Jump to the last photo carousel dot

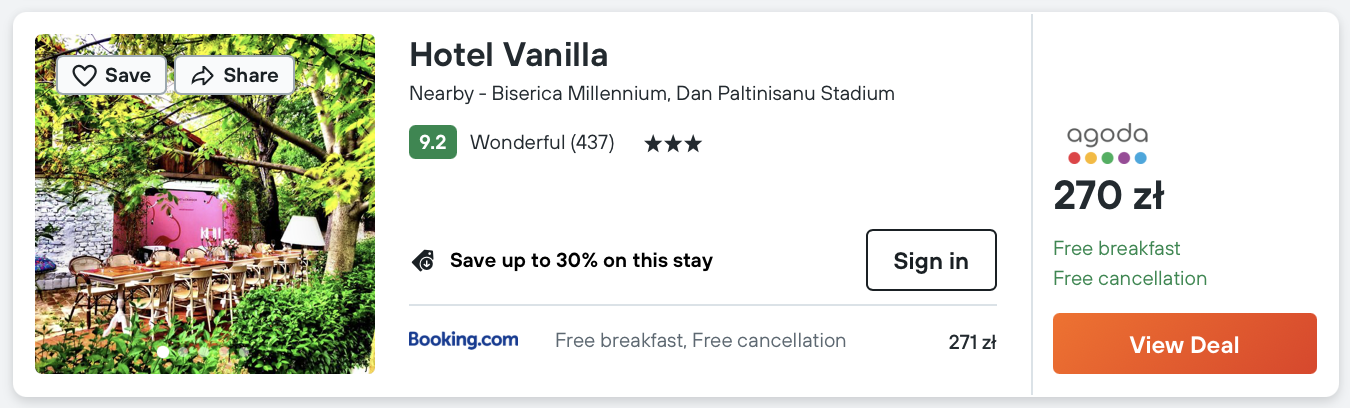244,351
